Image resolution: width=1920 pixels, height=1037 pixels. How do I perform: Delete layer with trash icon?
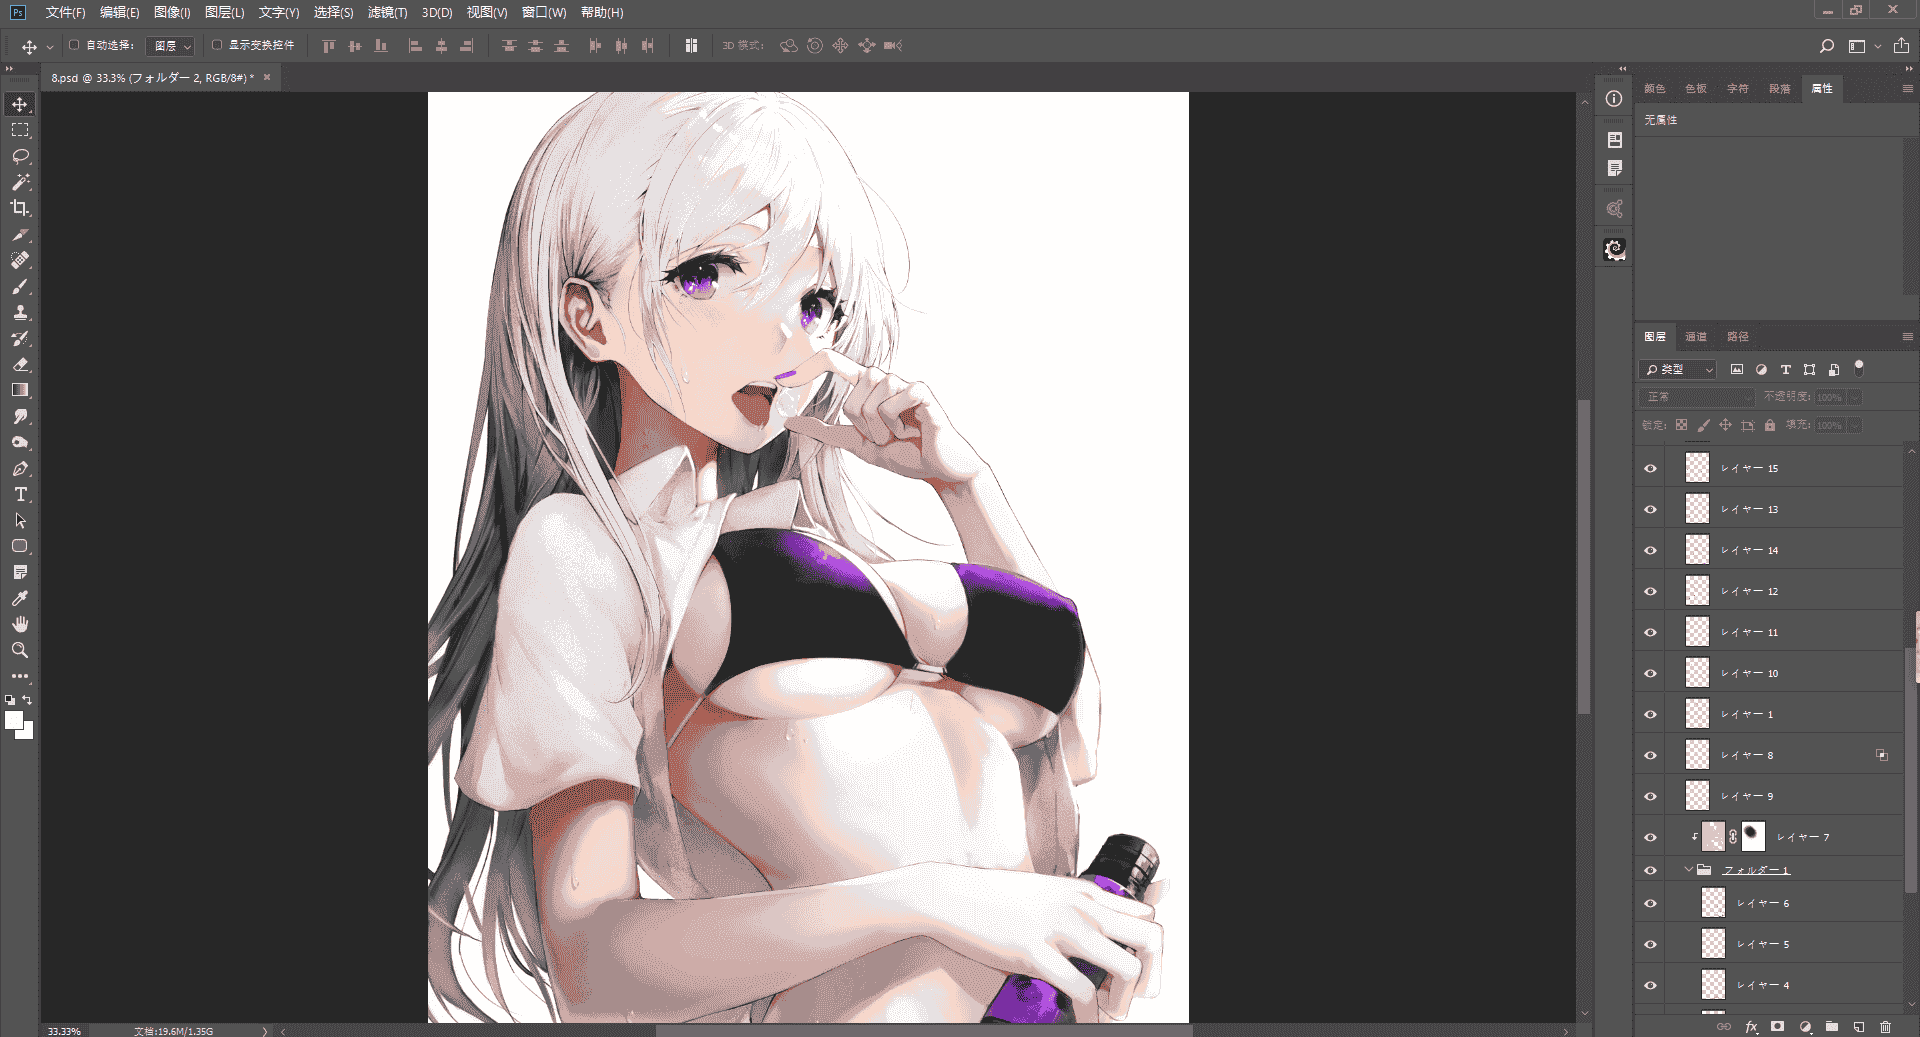(1885, 1027)
